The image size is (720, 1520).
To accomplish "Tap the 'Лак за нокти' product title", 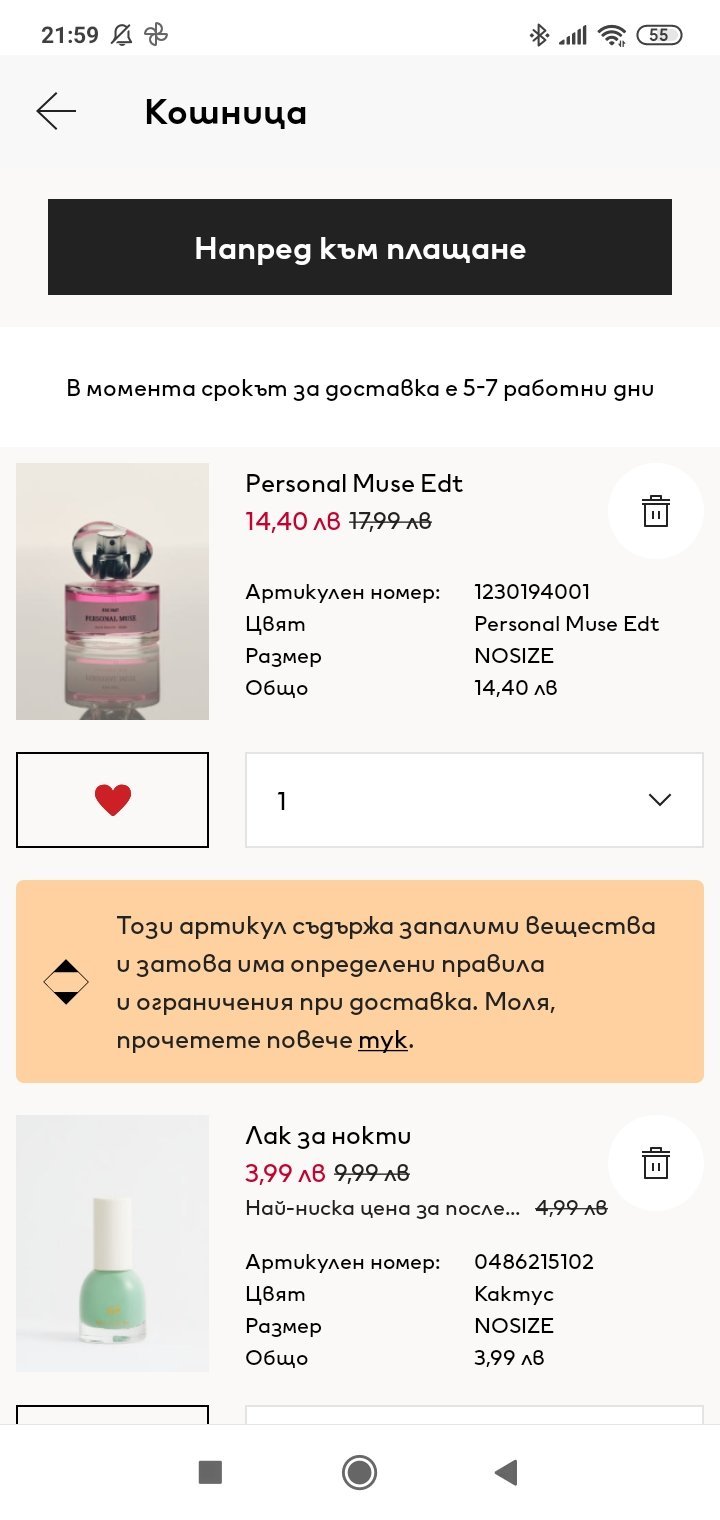I will [x=328, y=1136].
